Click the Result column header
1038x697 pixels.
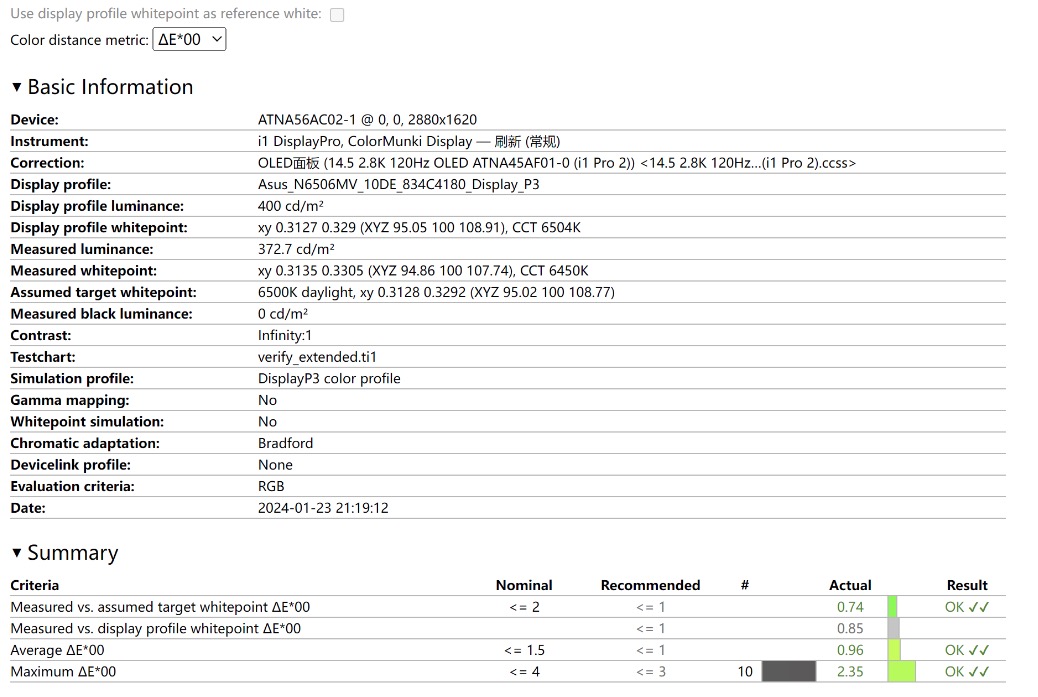click(967, 585)
